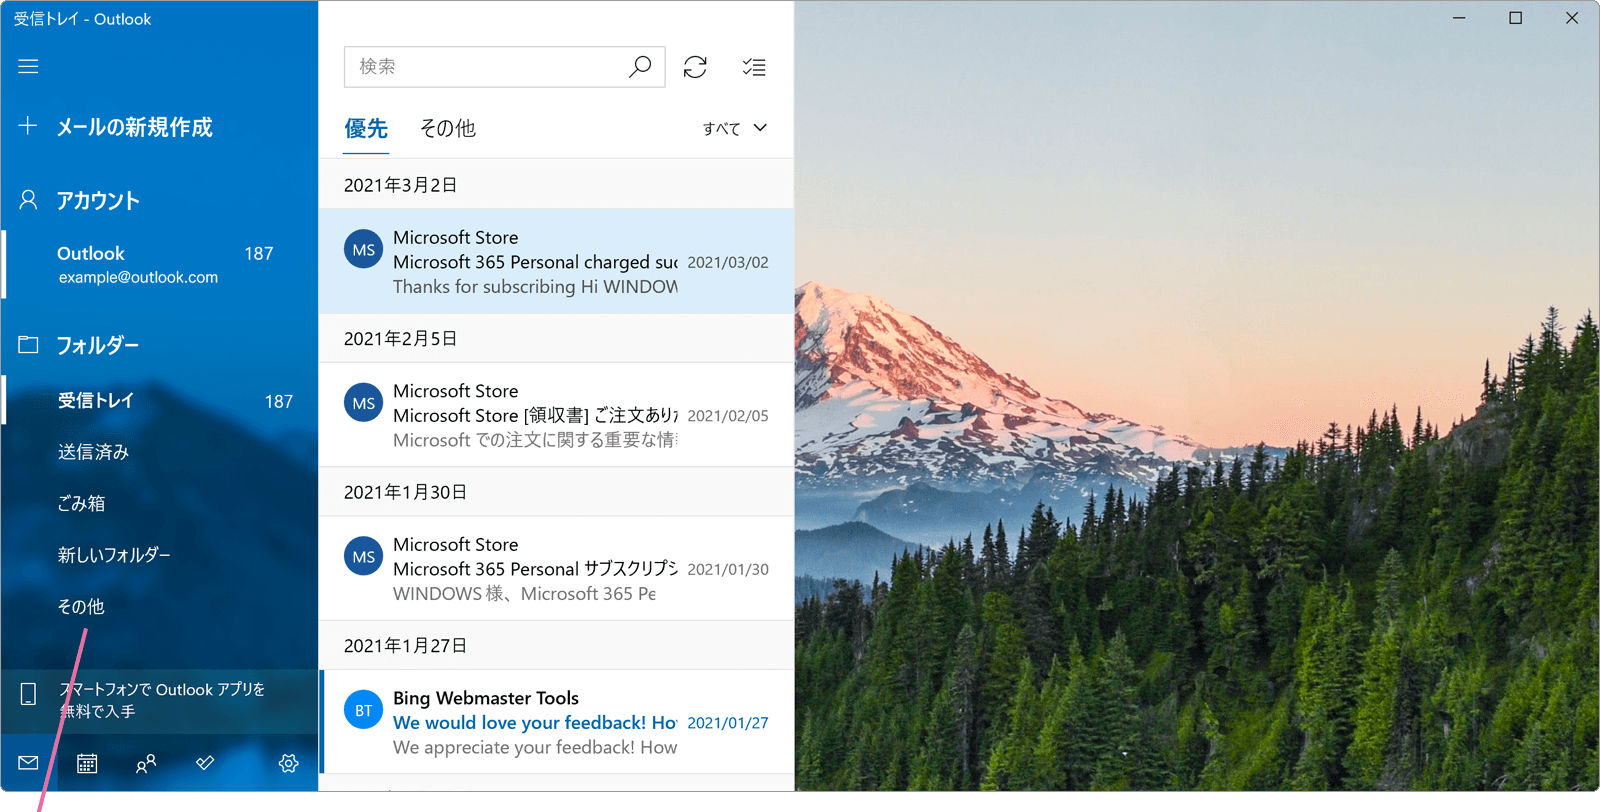Open 受信トレイ folder

(160, 400)
